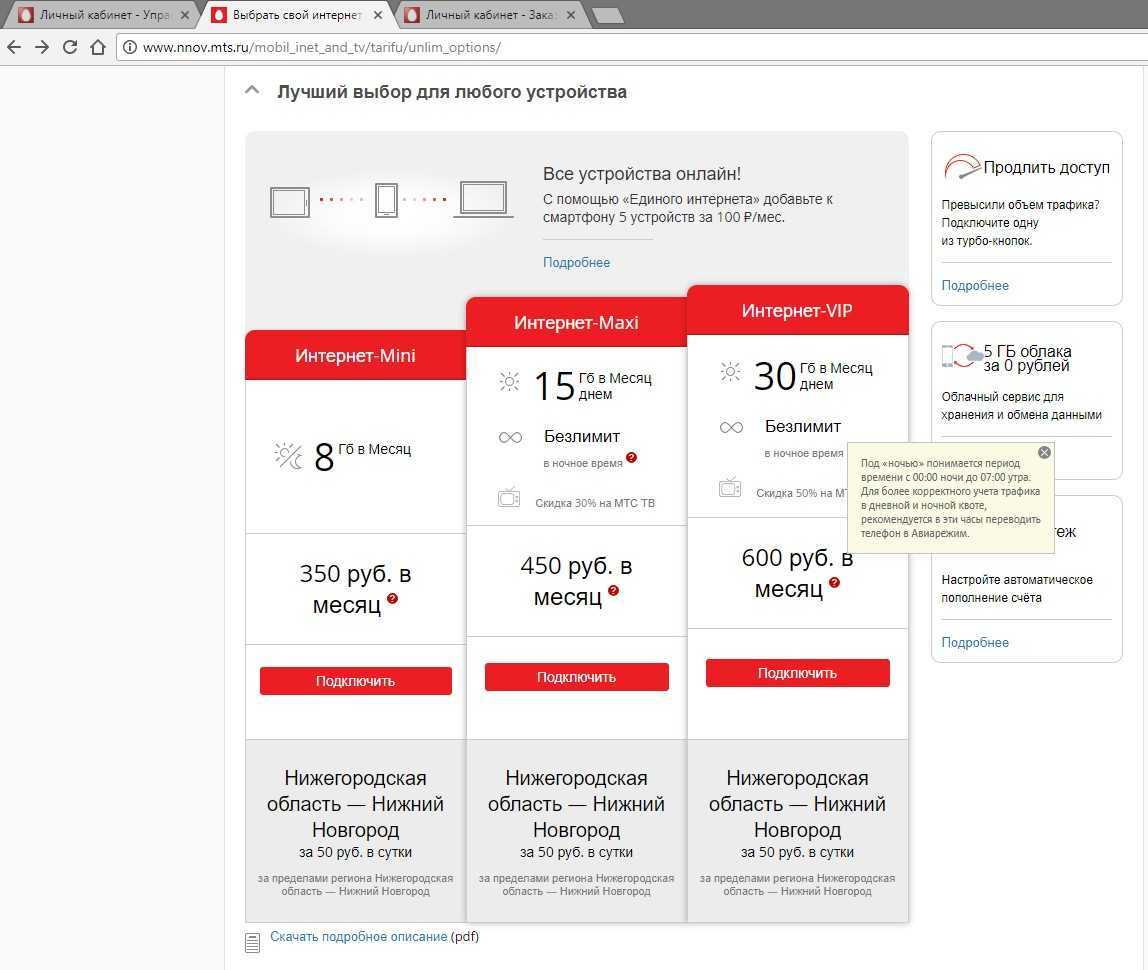1148x970 pixels.
Task: Open the browser home page
Action: pos(97,48)
